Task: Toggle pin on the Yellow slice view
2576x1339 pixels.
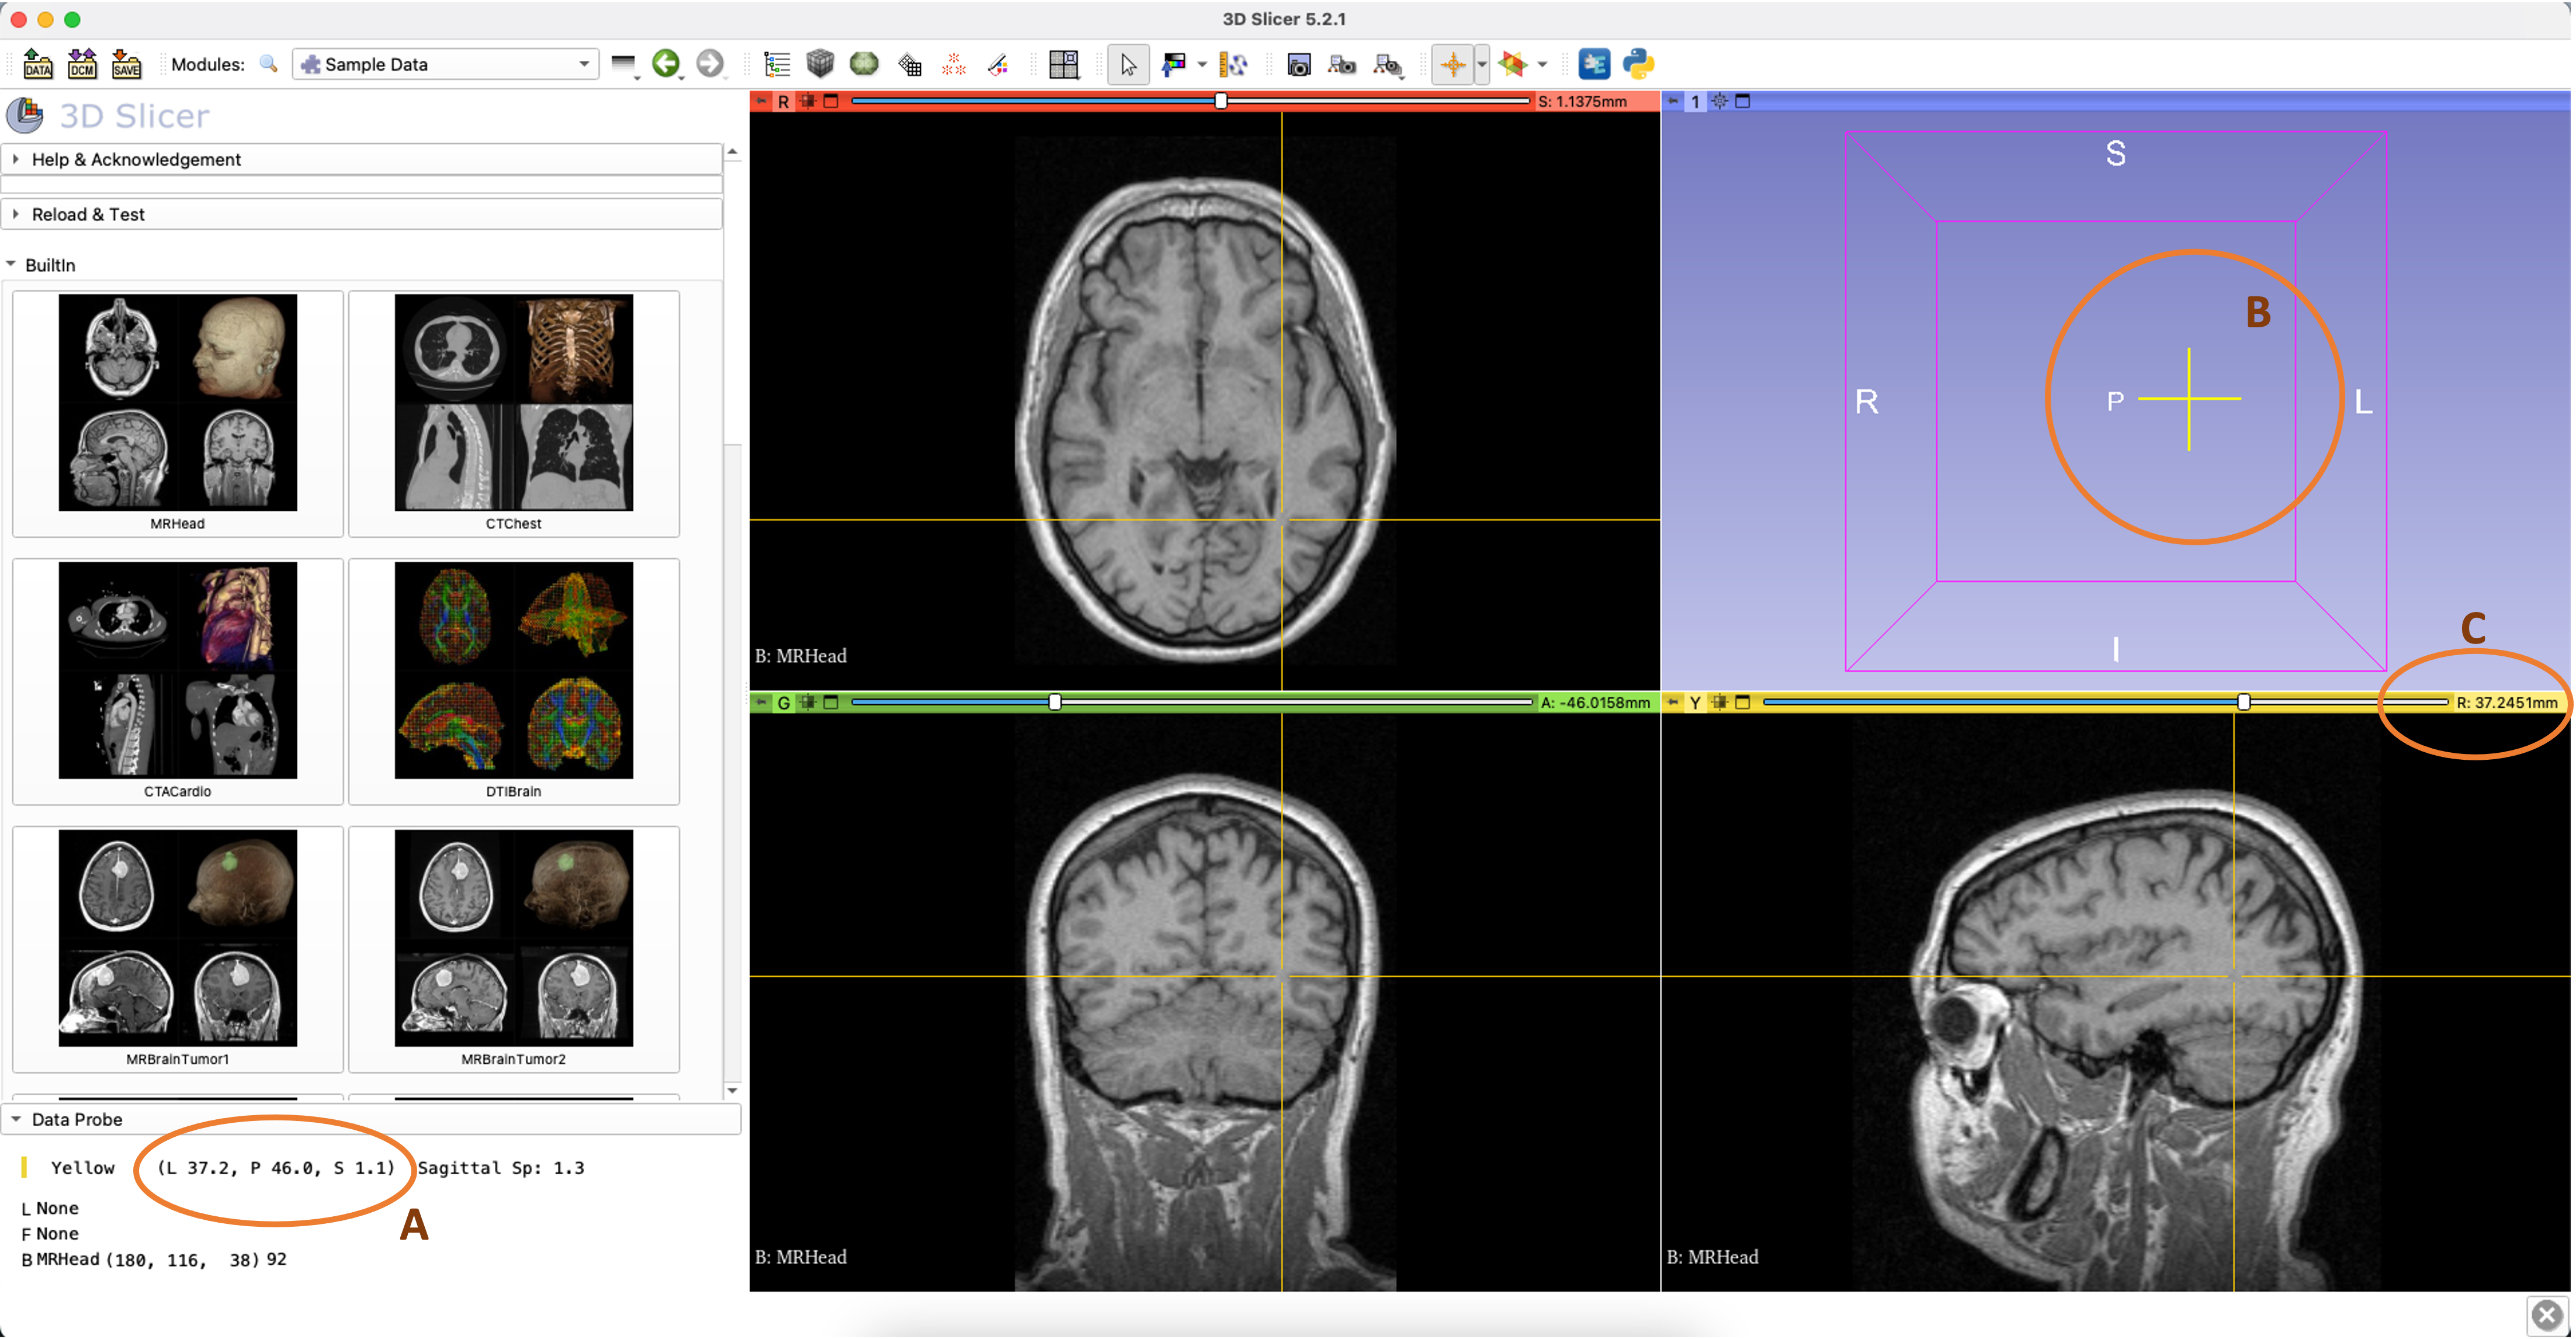Action: [x=1673, y=702]
